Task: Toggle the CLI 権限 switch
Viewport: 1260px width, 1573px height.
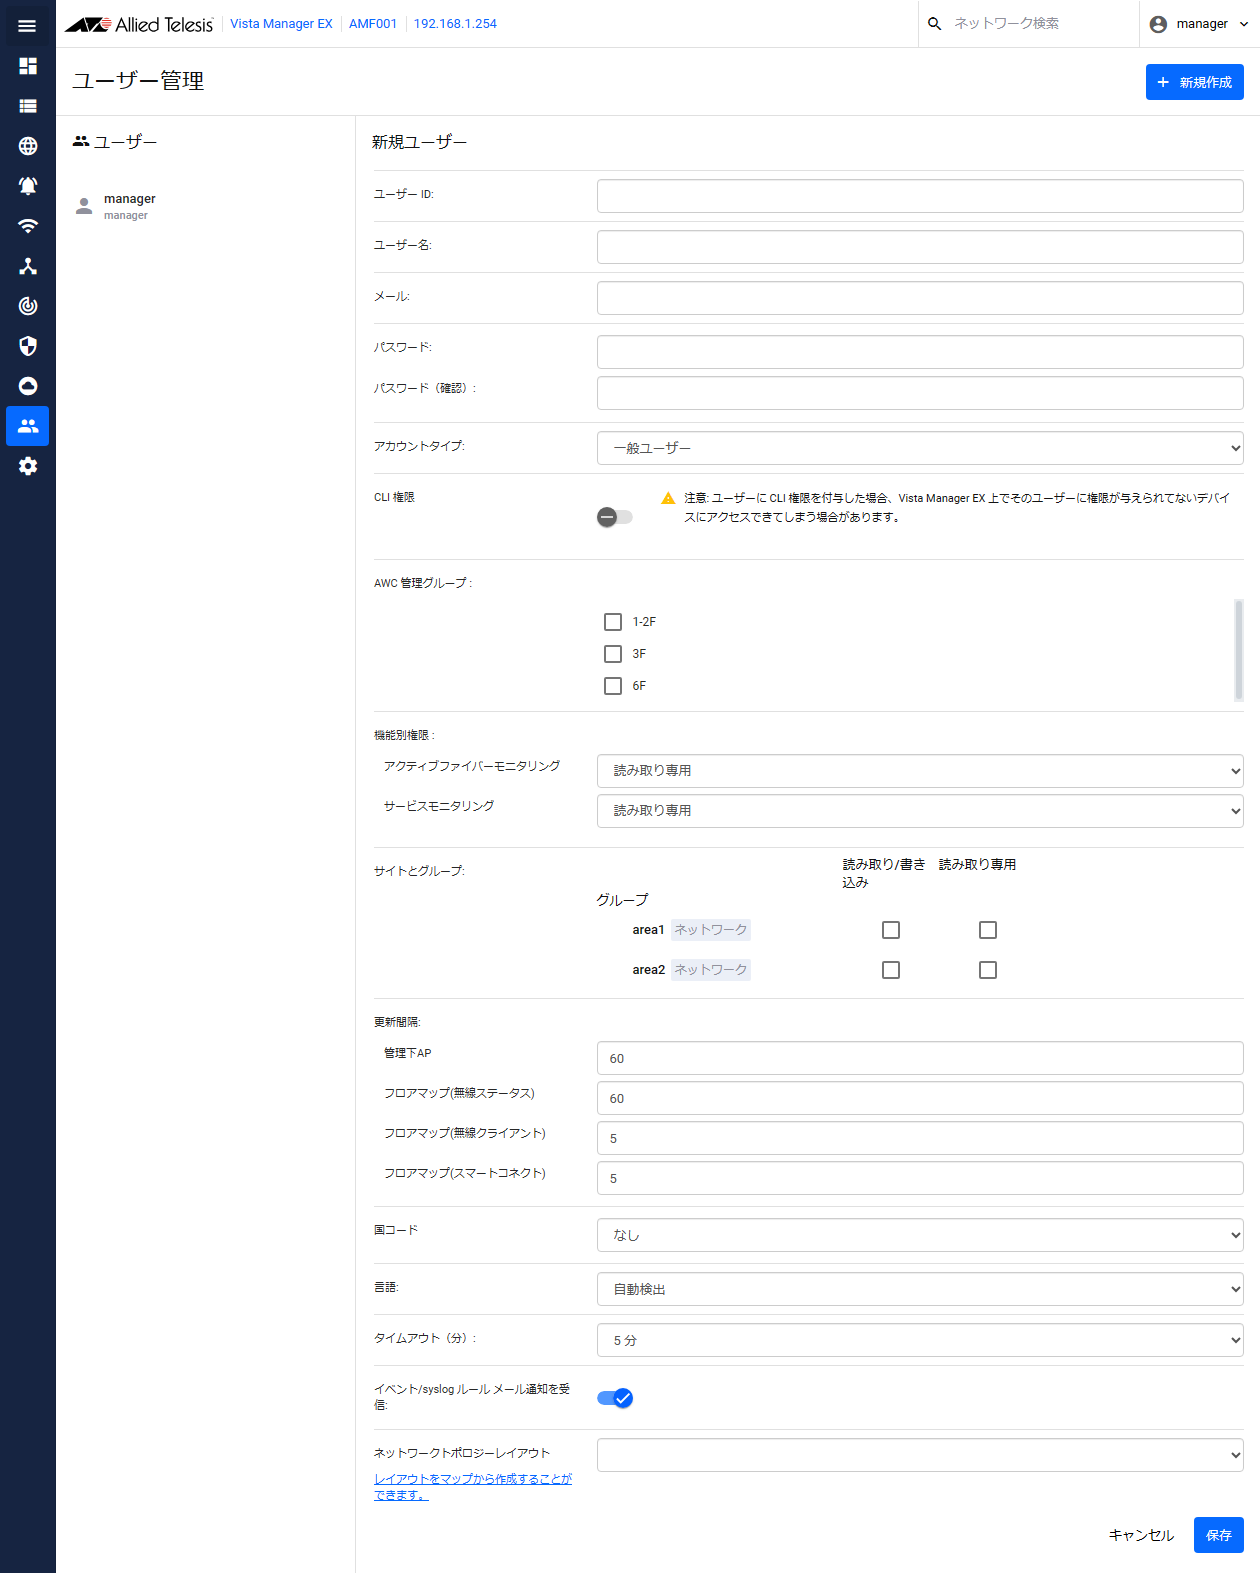Action: (614, 517)
